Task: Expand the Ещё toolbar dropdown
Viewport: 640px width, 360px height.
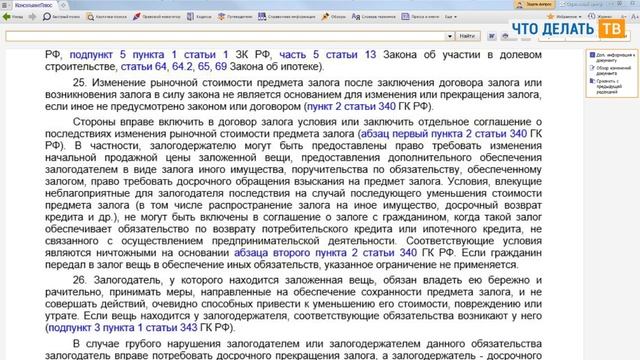Action: pos(451,17)
